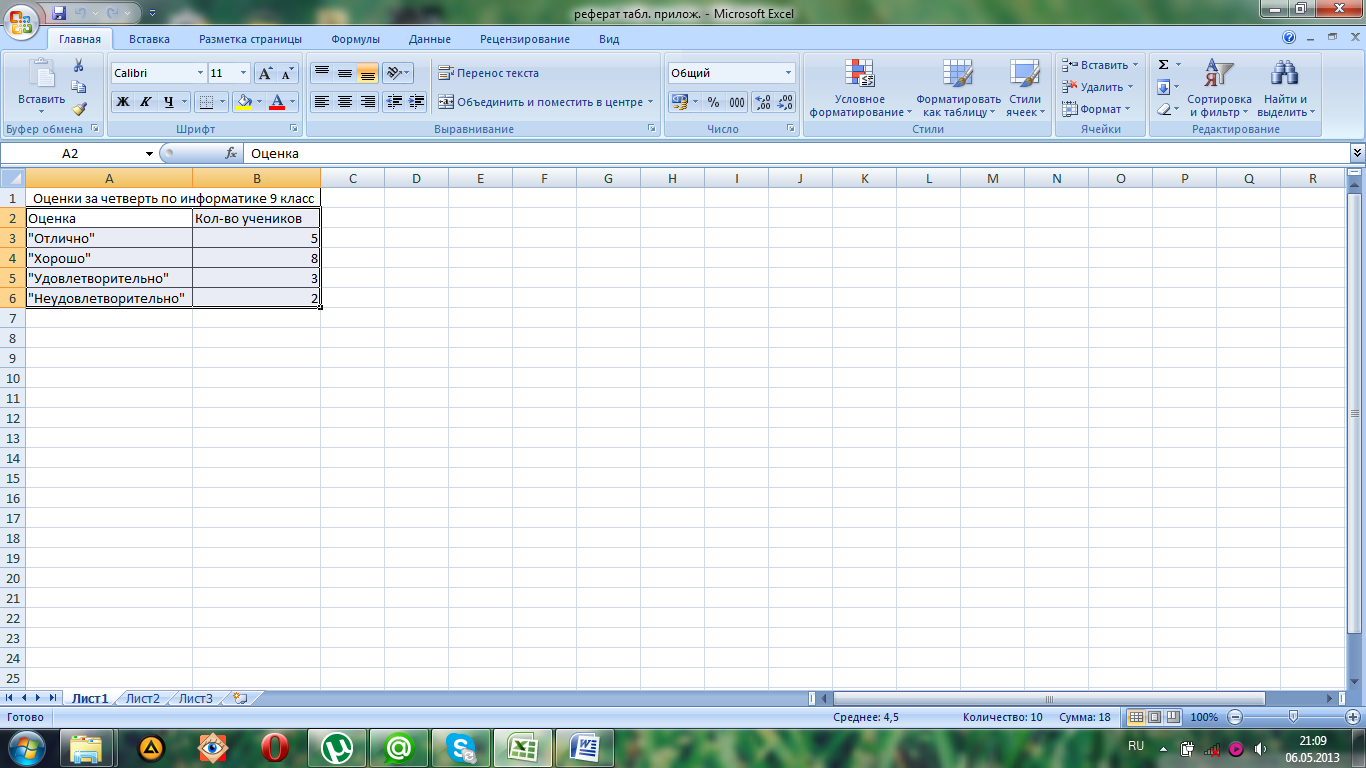Click the Cut scissors icon
Viewport: 1366px width, 768px height.
[x=79, y=66]
